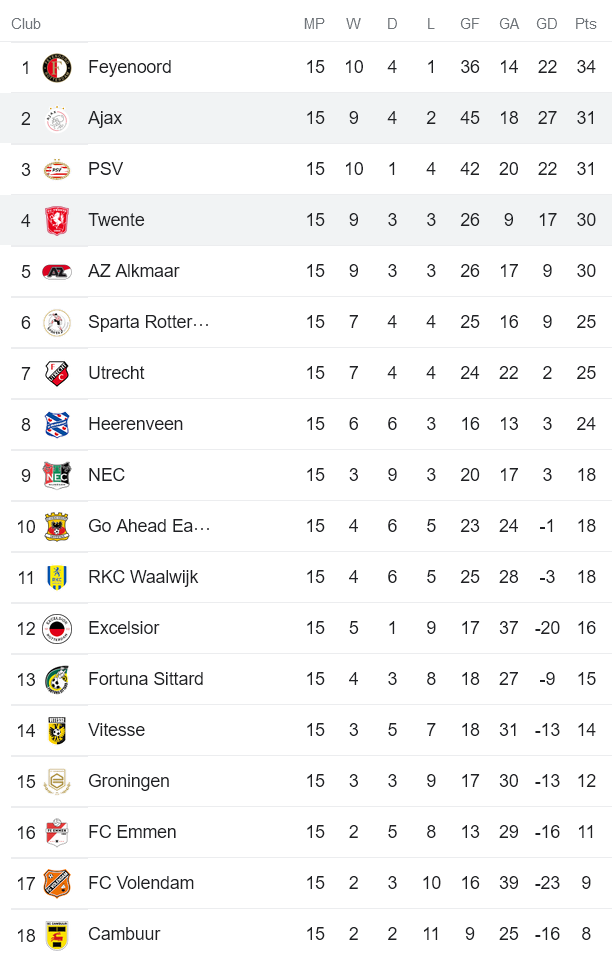Click the Cambuur club crest

tap(57, 935)
